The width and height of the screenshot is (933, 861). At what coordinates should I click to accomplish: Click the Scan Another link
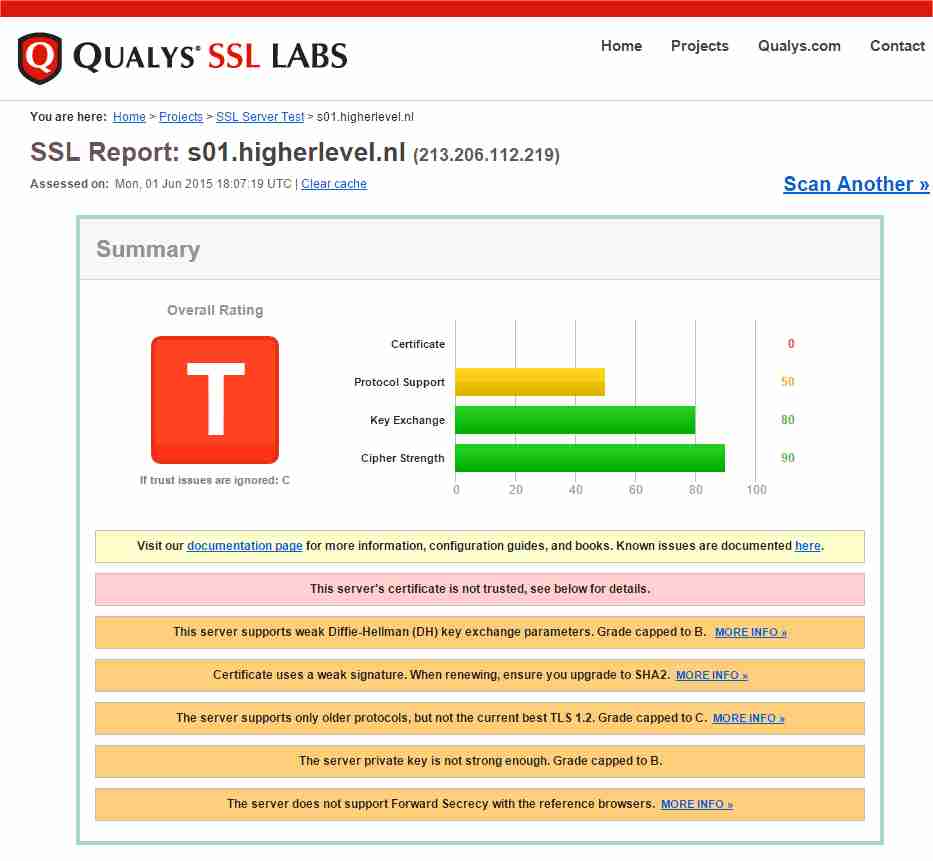(x=856, y=184)
